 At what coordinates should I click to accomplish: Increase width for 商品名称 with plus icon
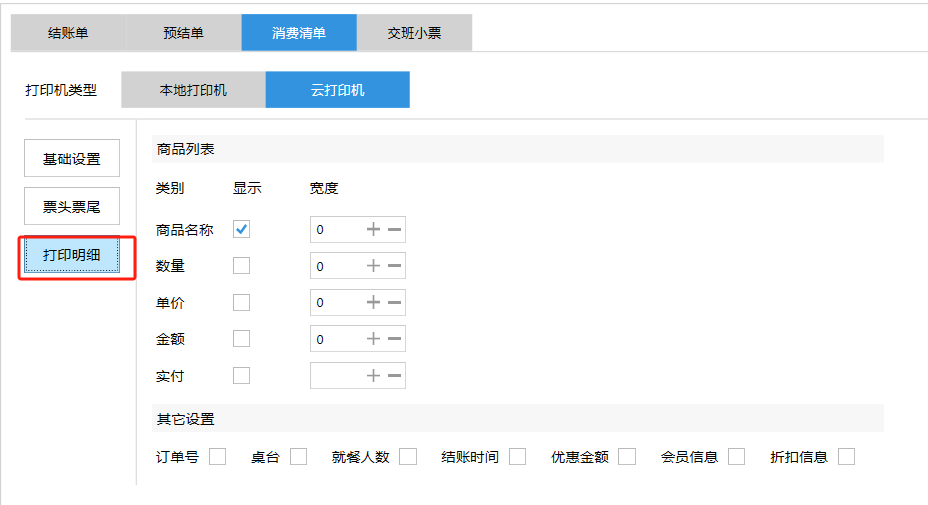(373, 230)
